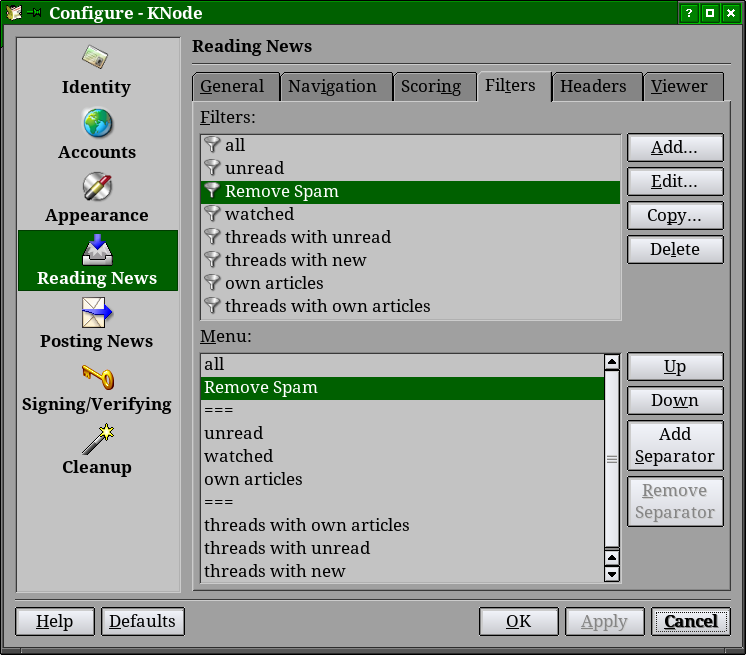Click the Menu list scrollbar up arrow at top

pyautogui.click(x=612, y=362)
